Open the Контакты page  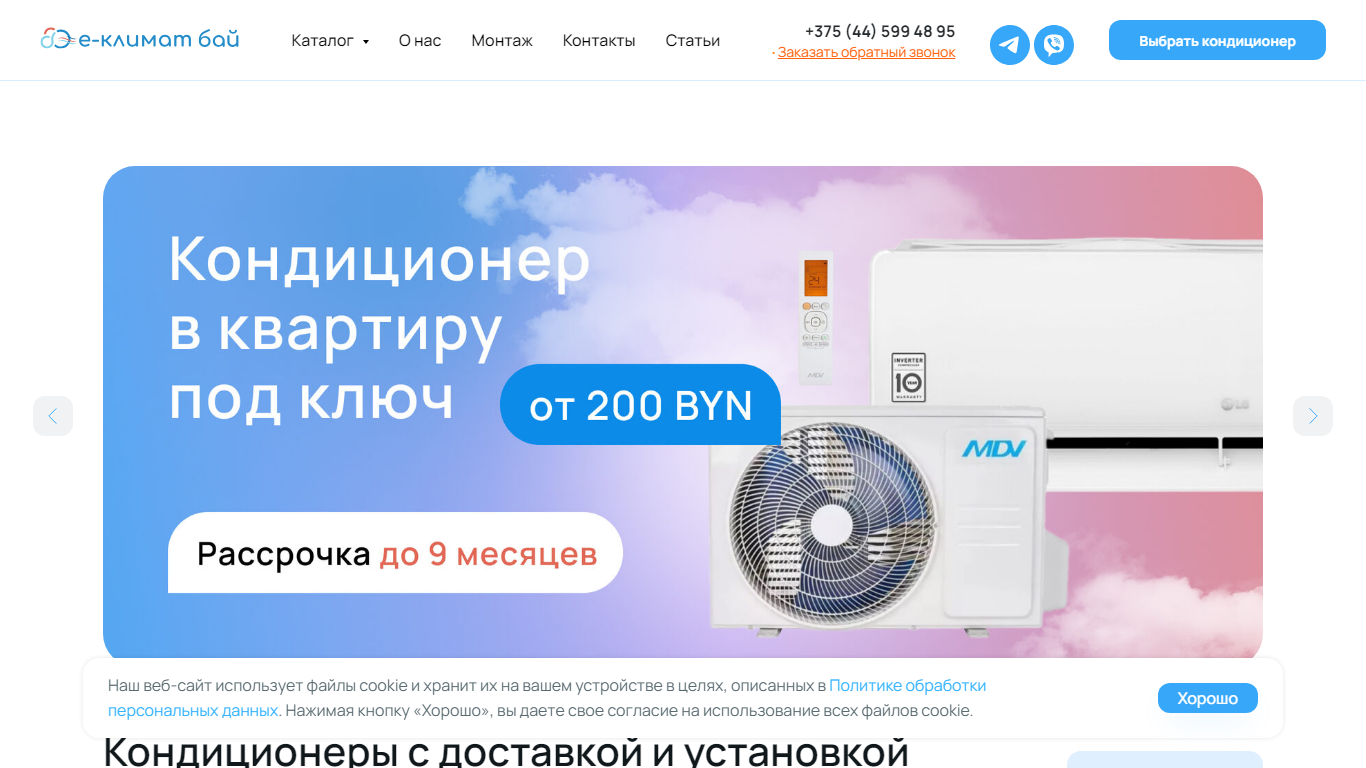pyautogui.click(x=599, y=41)
